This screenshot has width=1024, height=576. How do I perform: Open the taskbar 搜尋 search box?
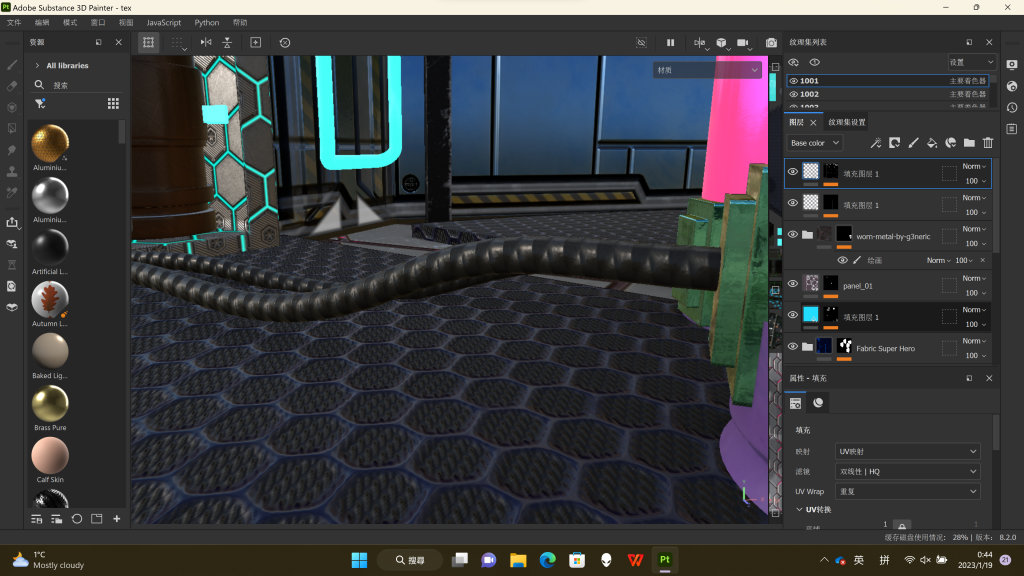411,560
